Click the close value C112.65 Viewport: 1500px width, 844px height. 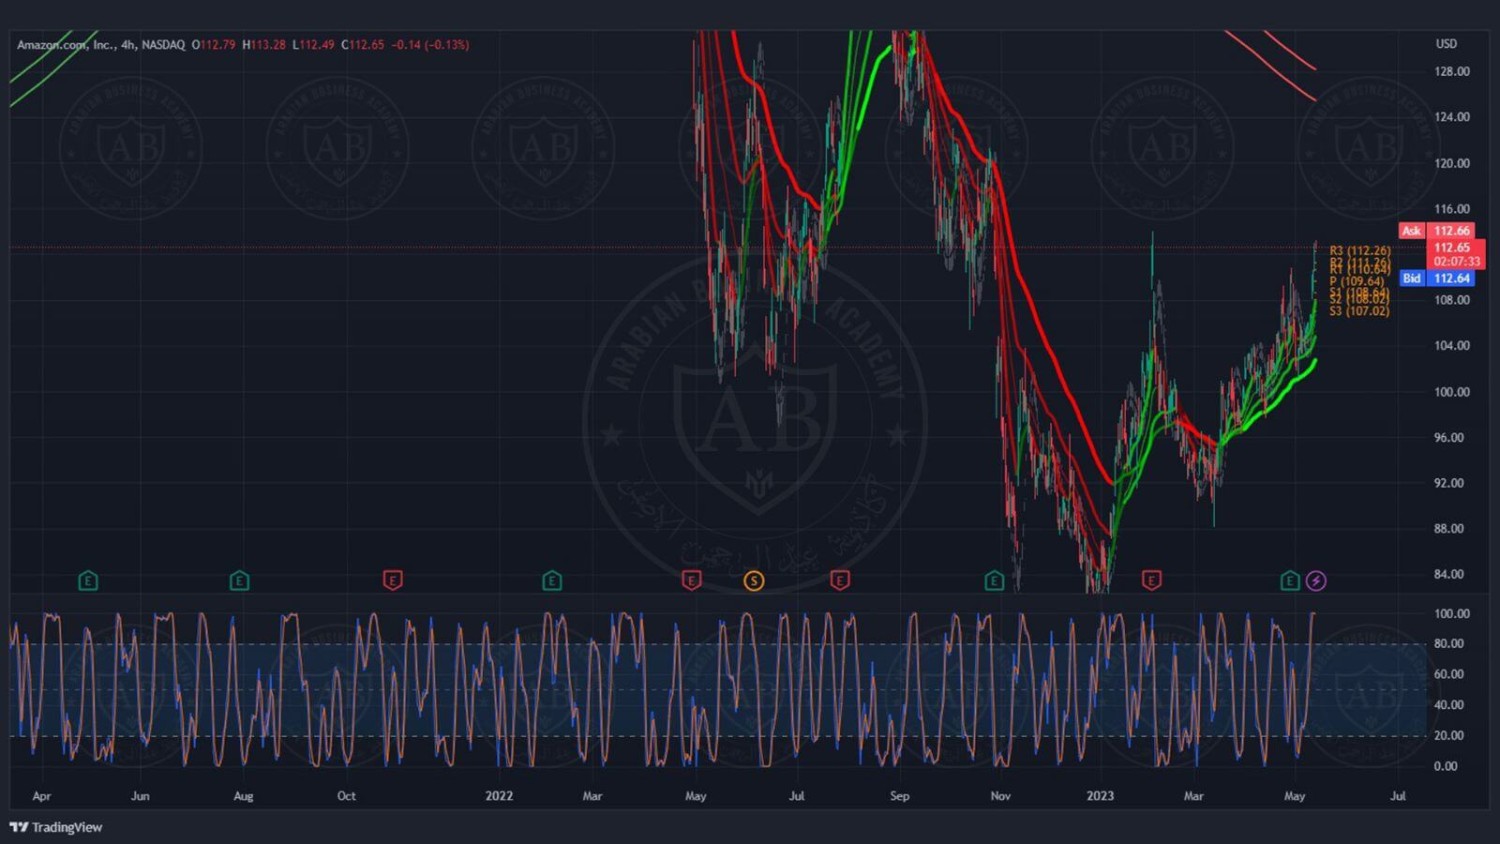pyautogui.click(x=362, y=44)
